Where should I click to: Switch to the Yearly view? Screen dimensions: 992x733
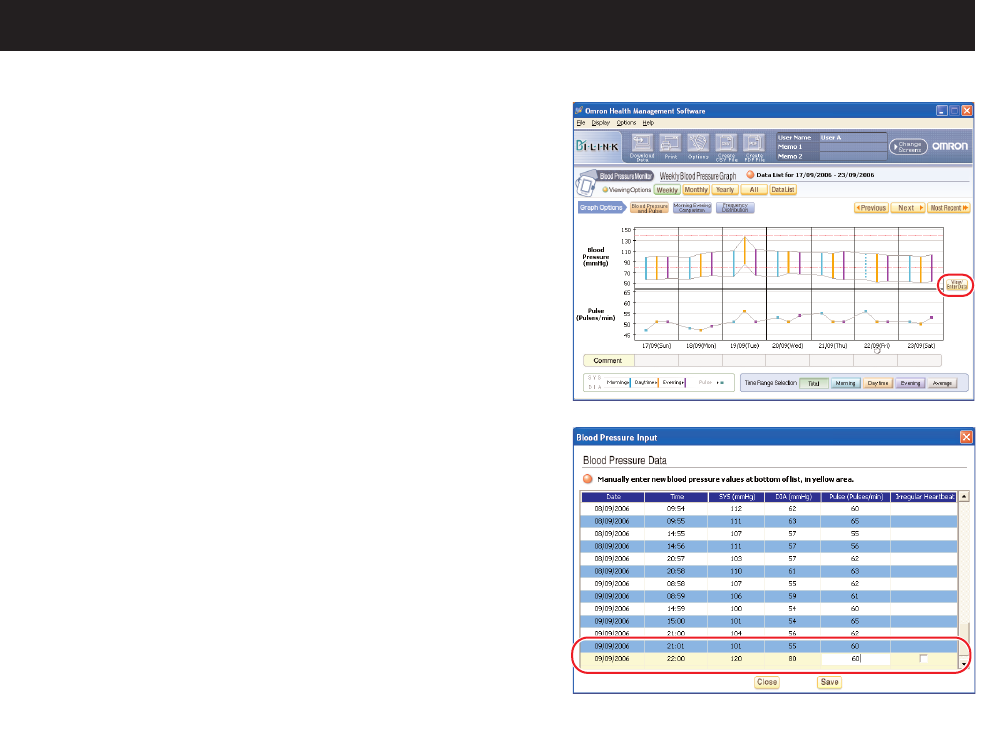point(725,190)
